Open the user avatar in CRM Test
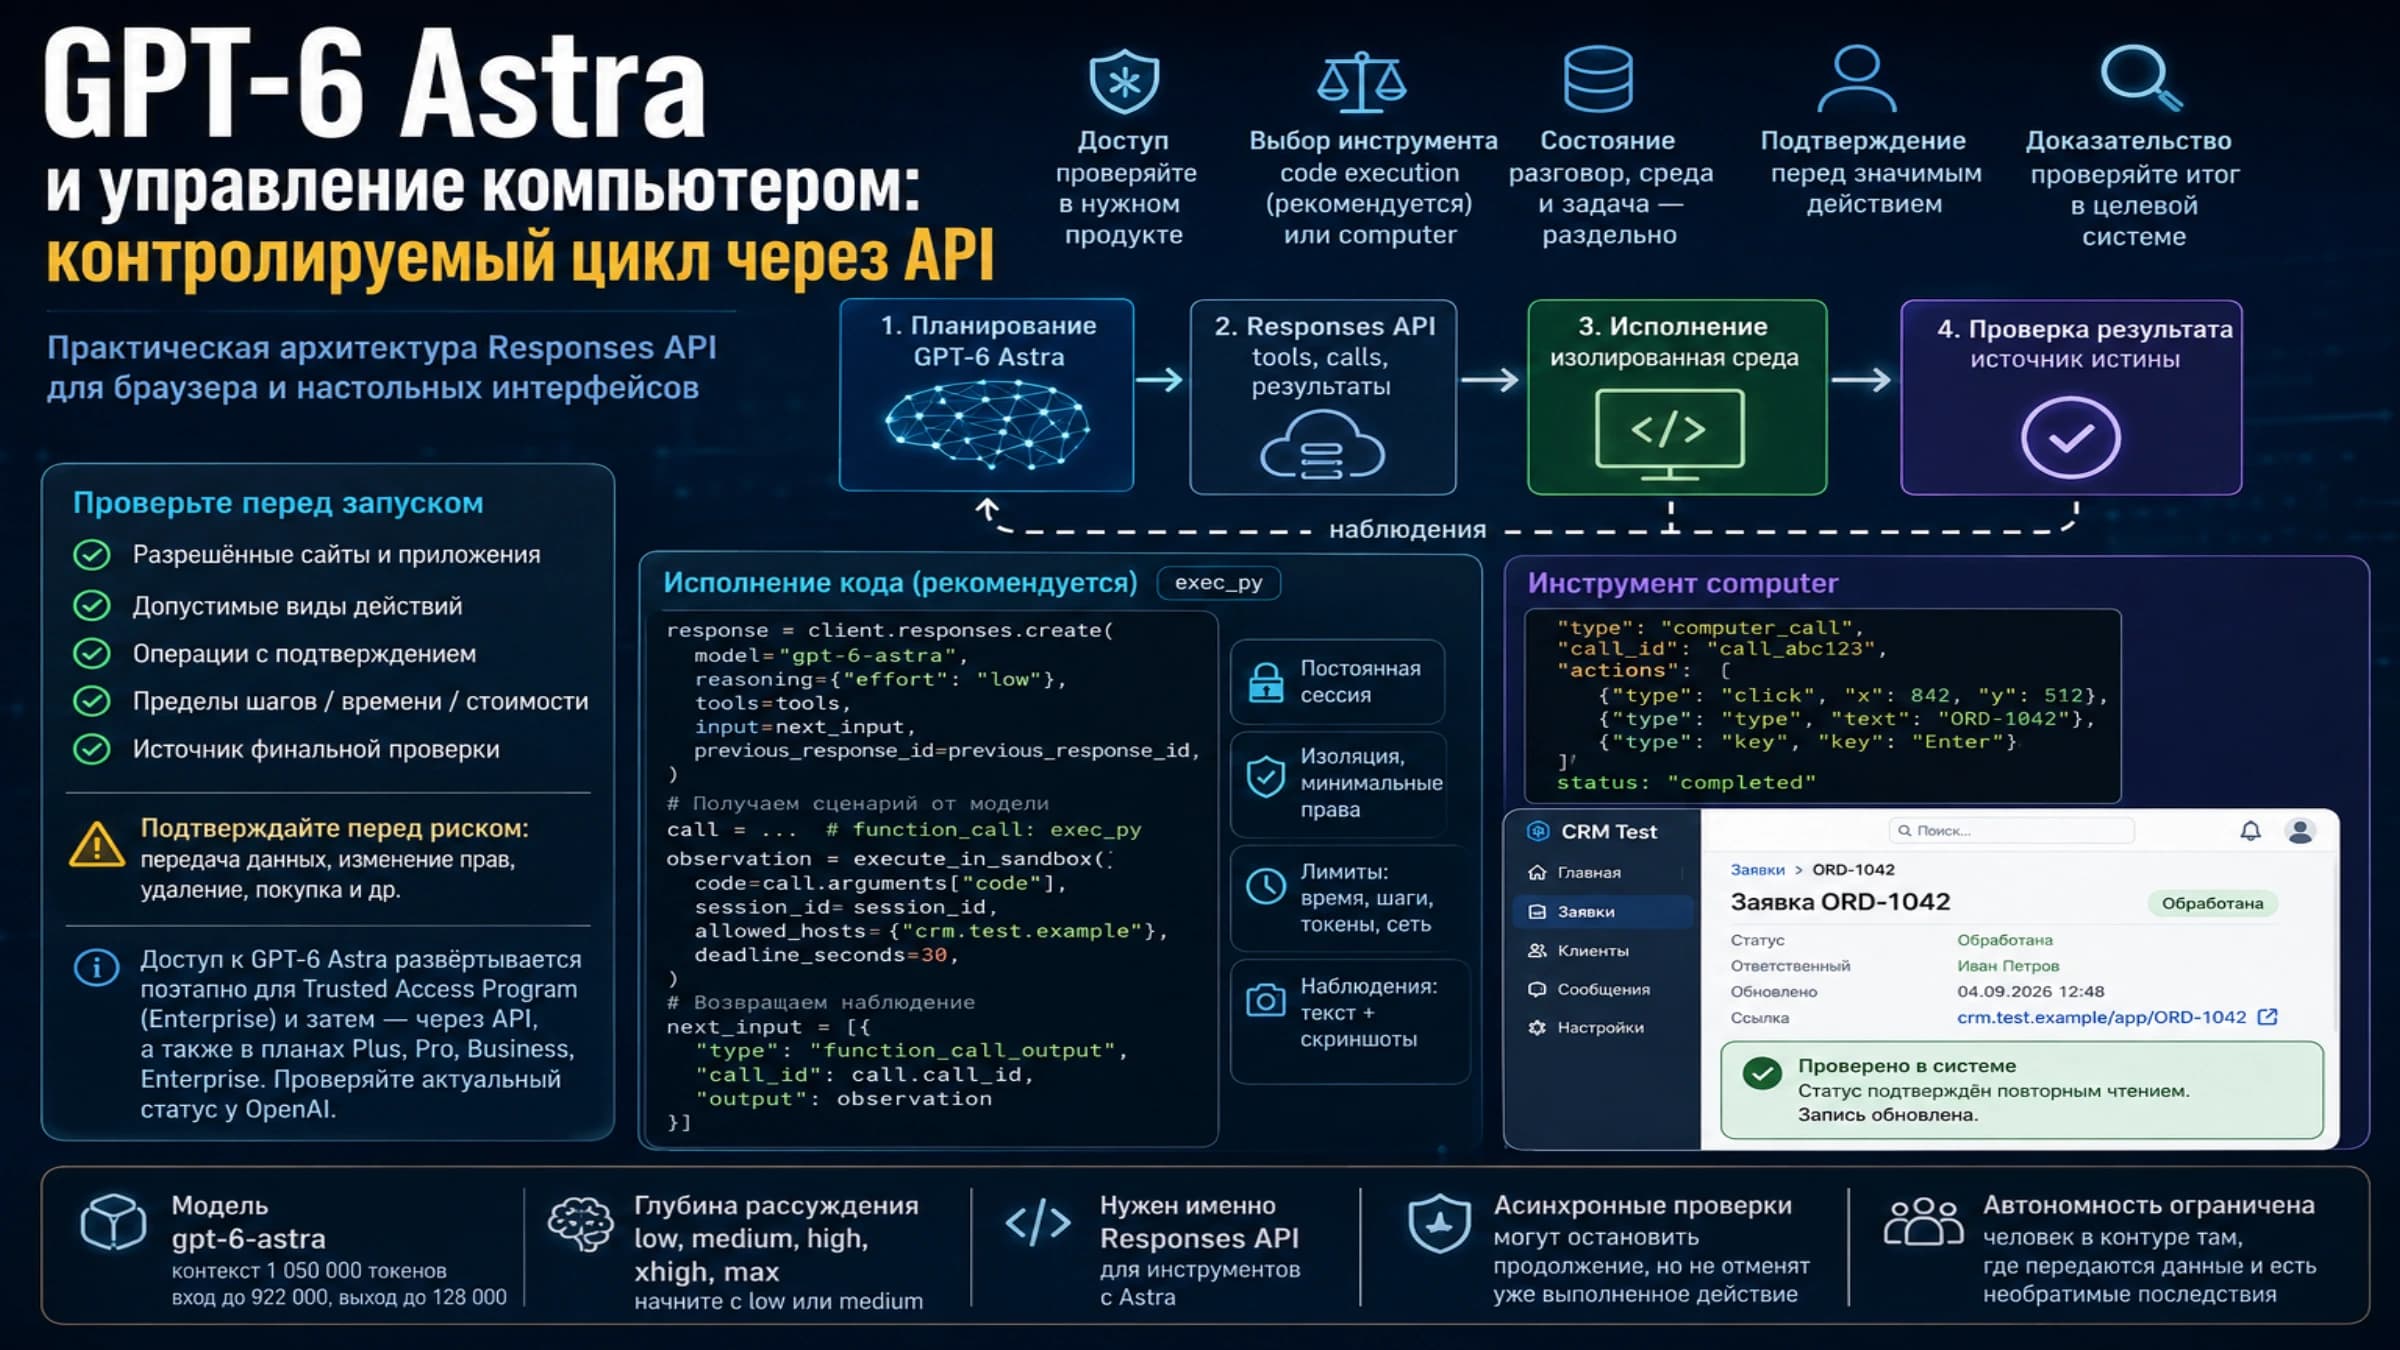 pos(2300,831)
